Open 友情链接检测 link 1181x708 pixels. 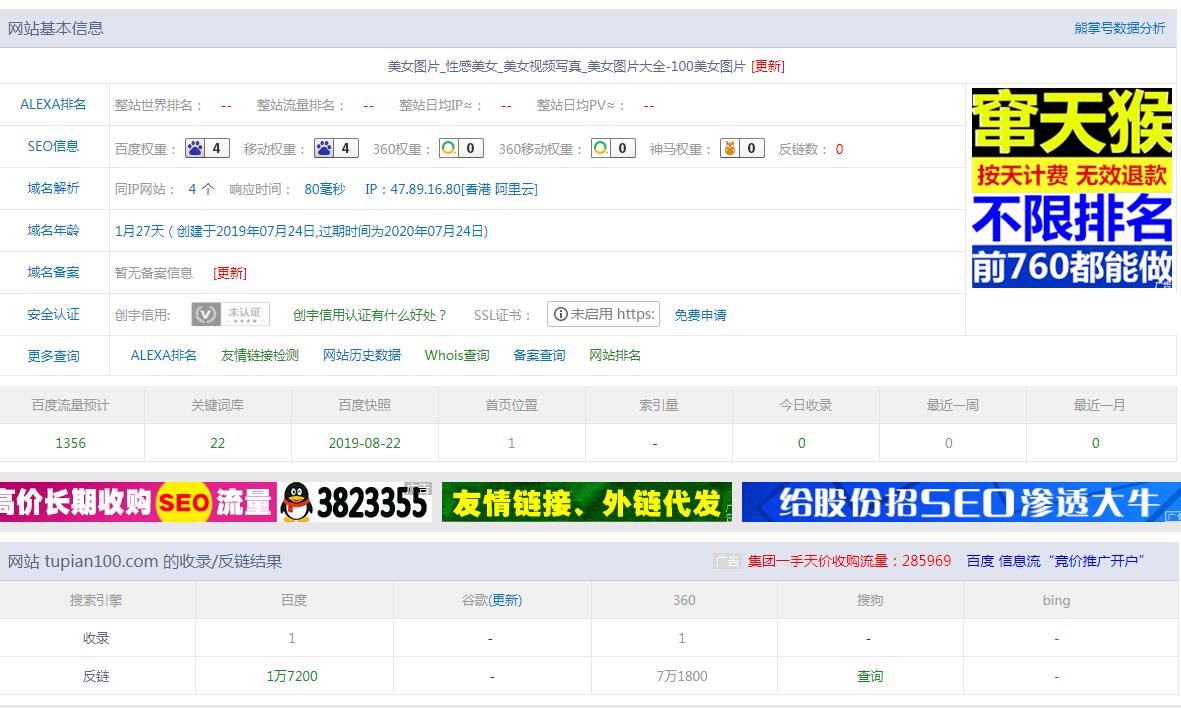tap(260, 355)
